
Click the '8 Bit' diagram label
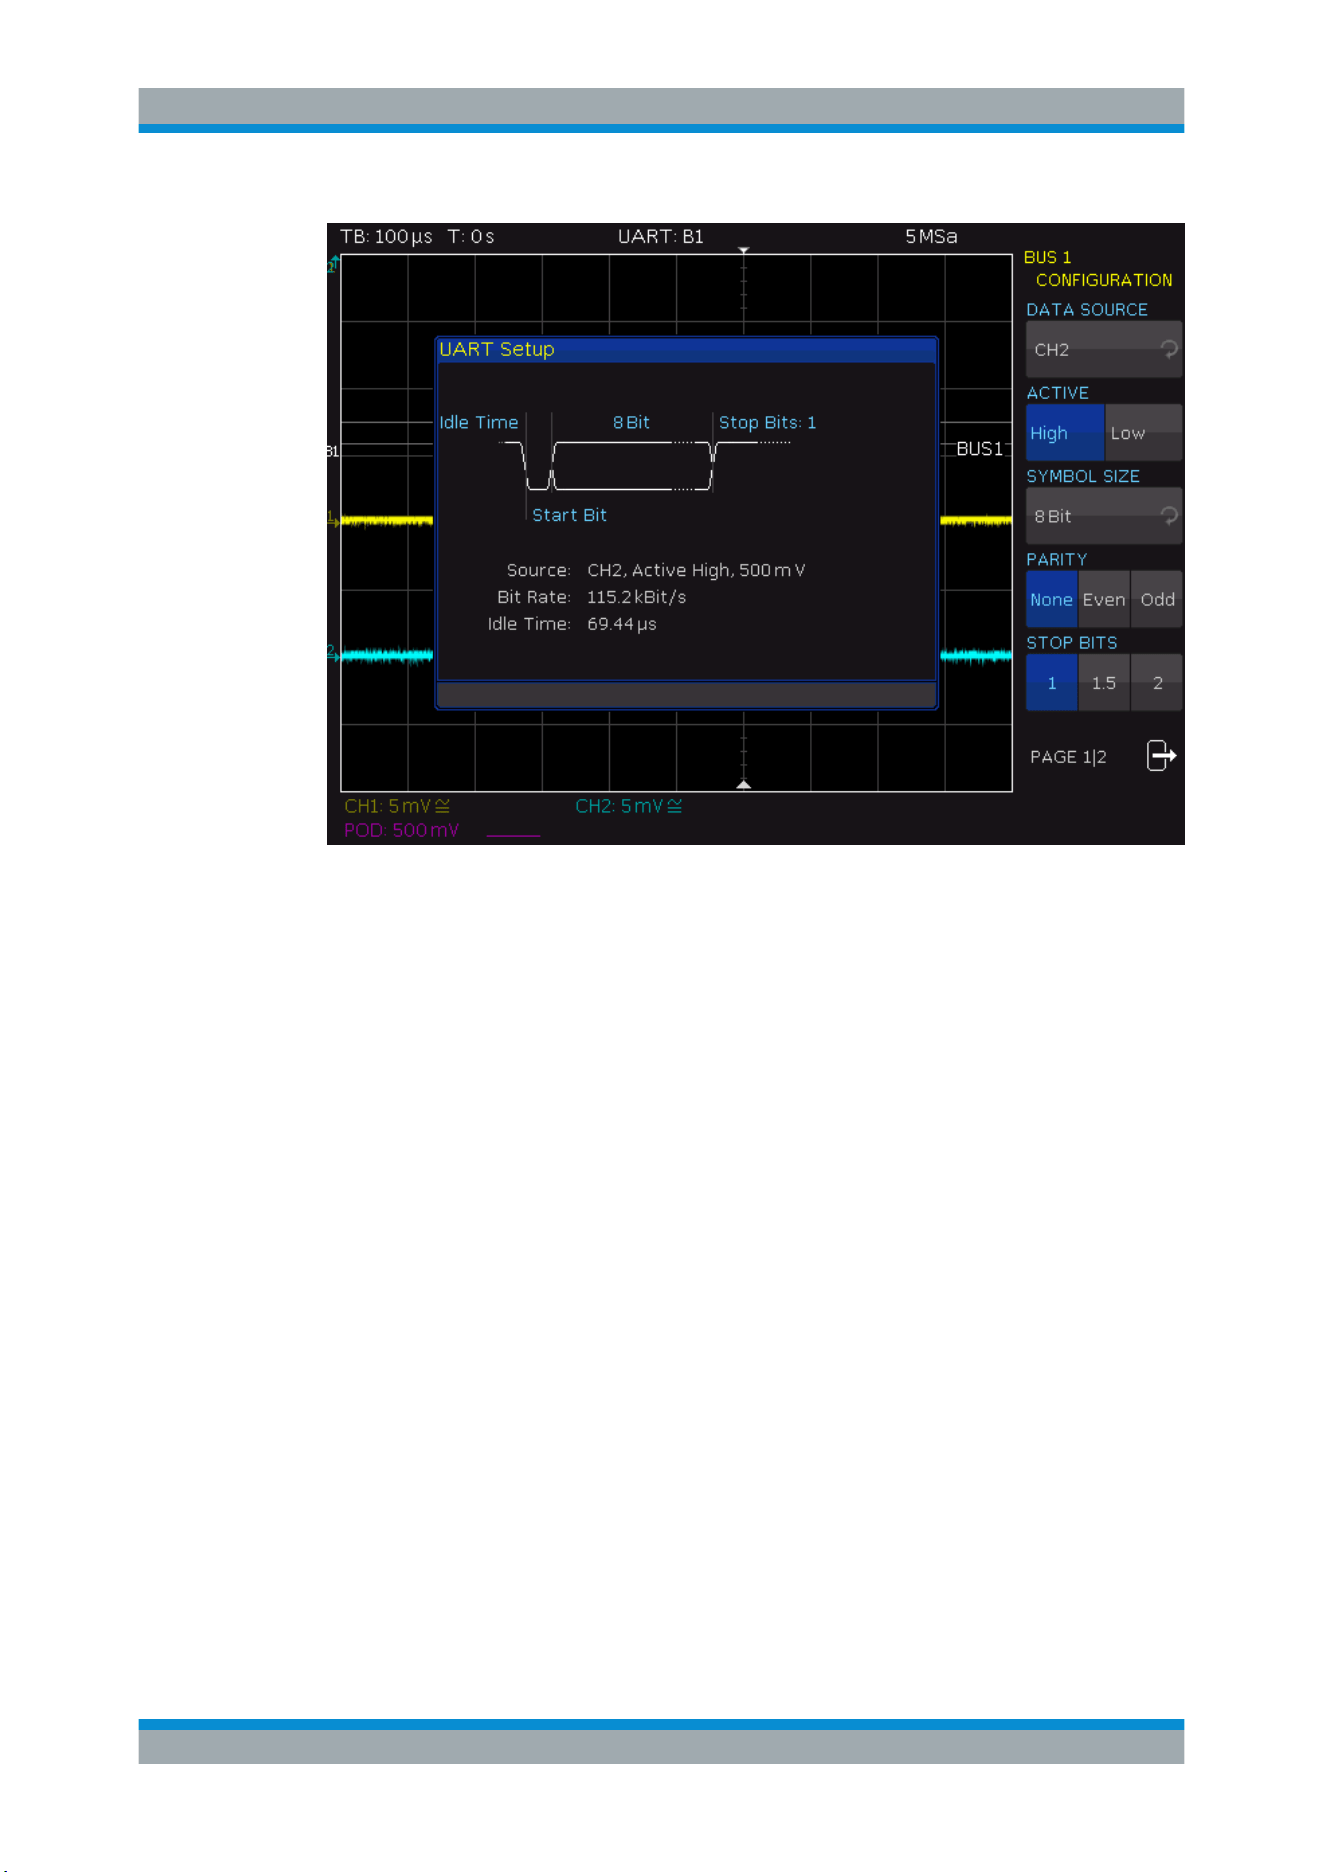click(x=631, y=422)
